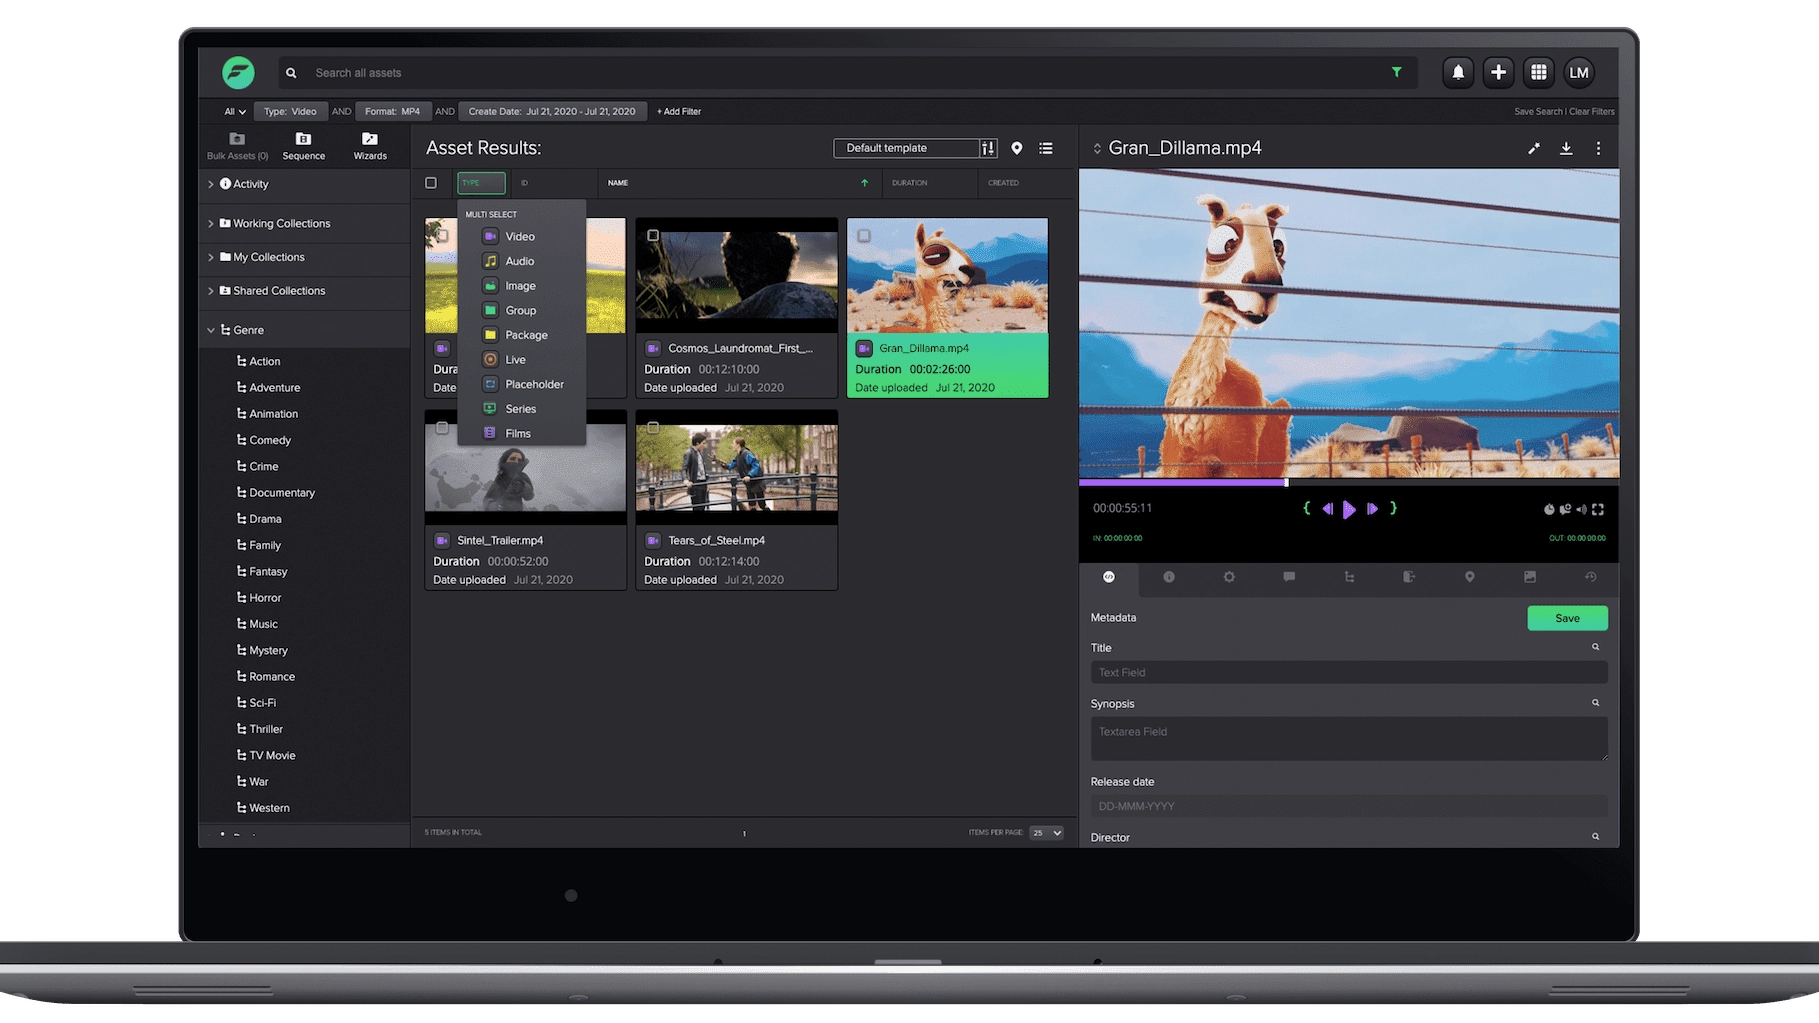
Task: Choose Image in the type multi-select
Action: [521, 286]
